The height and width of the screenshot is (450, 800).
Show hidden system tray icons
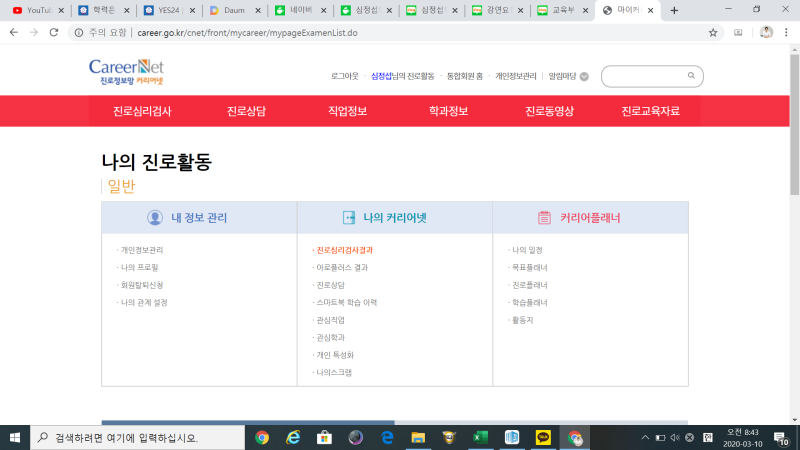tap(645, 438)
